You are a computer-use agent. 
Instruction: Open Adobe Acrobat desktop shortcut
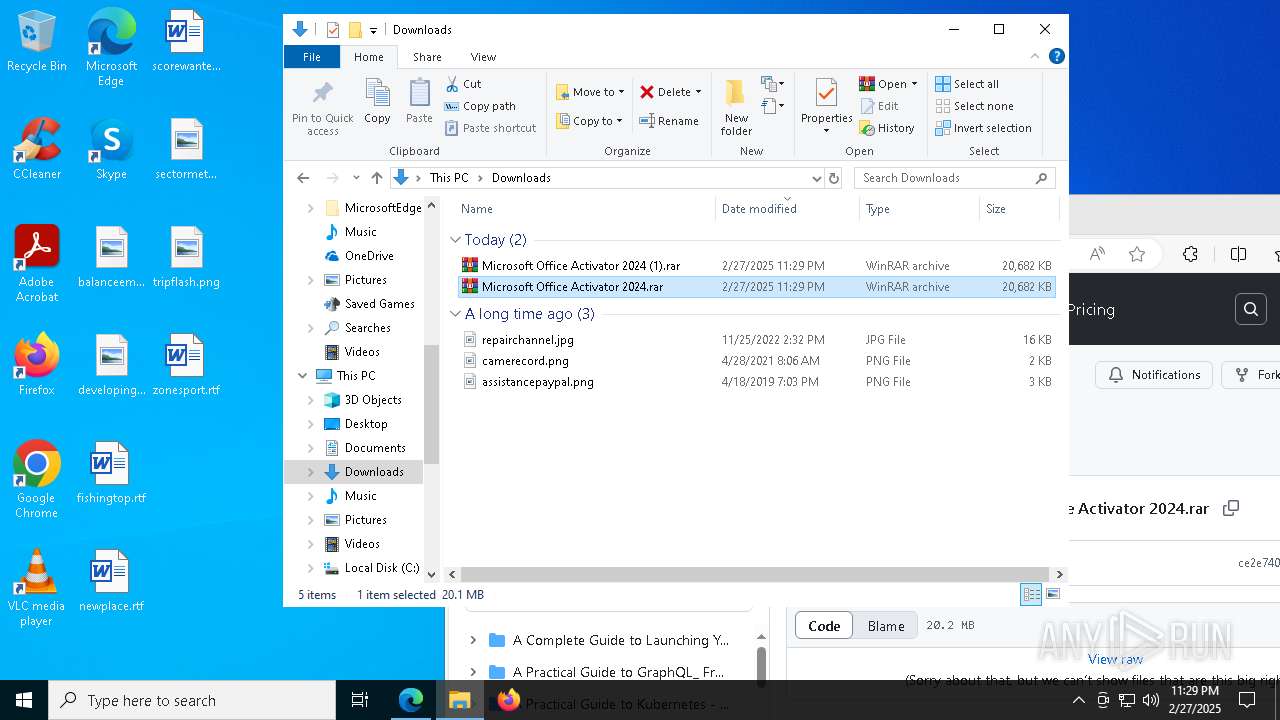37,264
